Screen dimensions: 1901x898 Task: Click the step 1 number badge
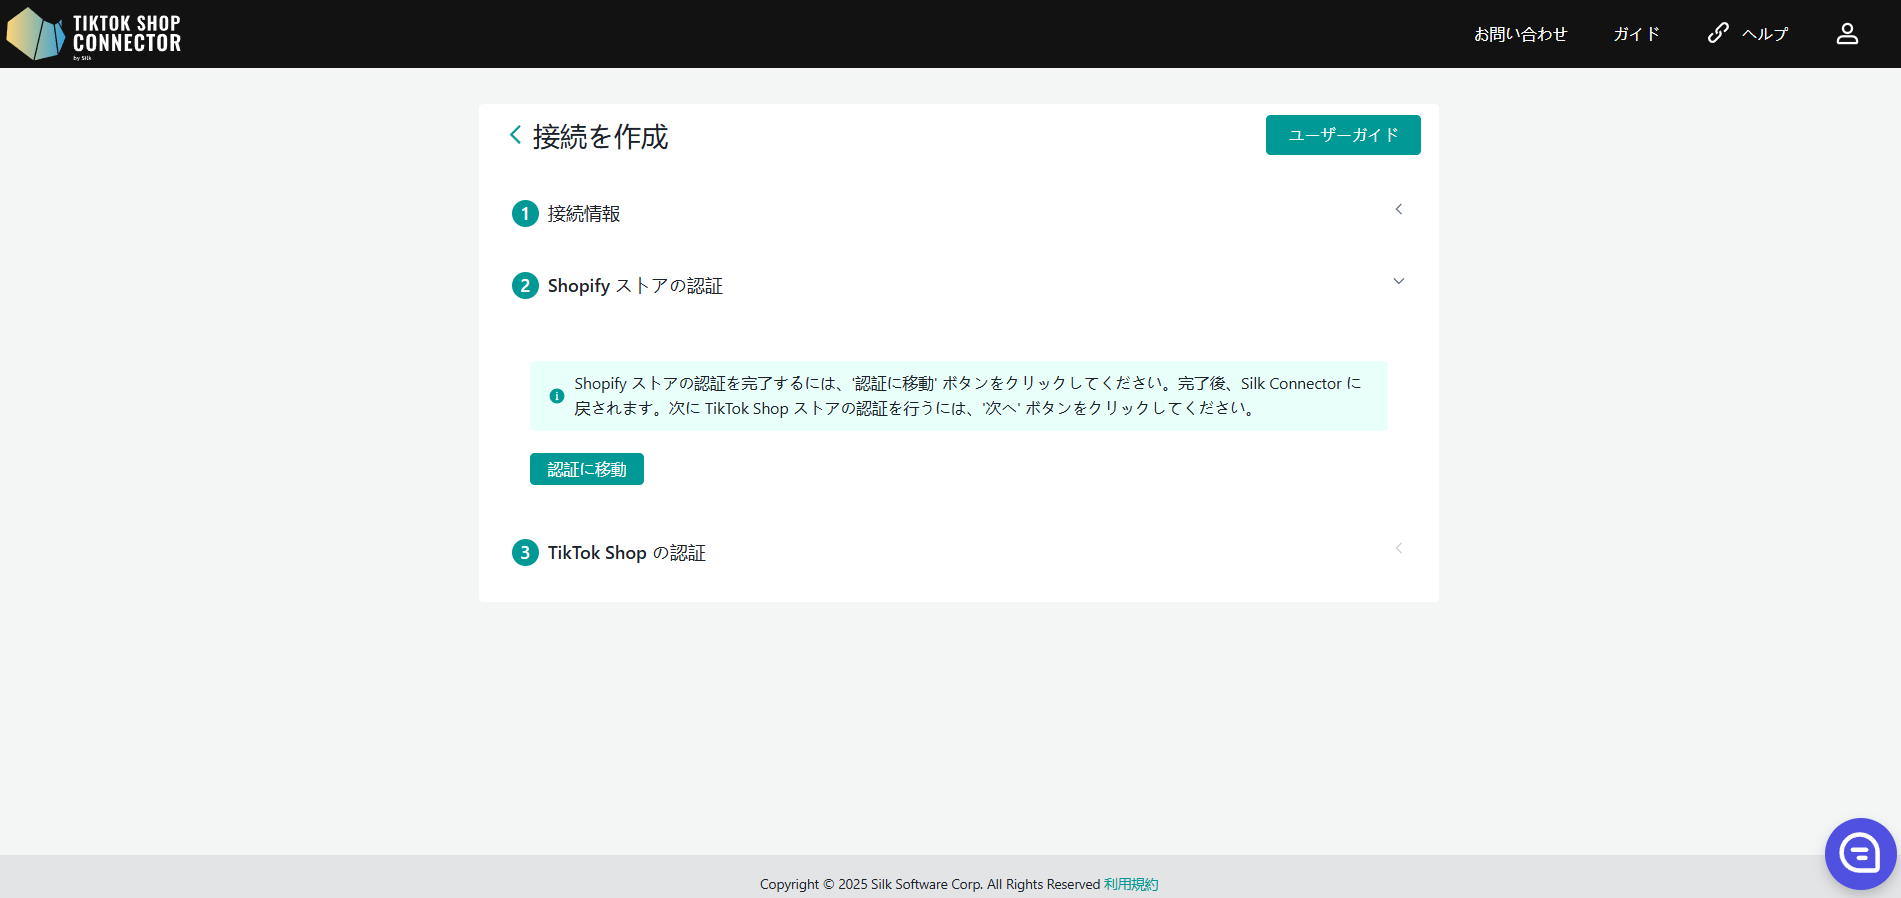525,214
